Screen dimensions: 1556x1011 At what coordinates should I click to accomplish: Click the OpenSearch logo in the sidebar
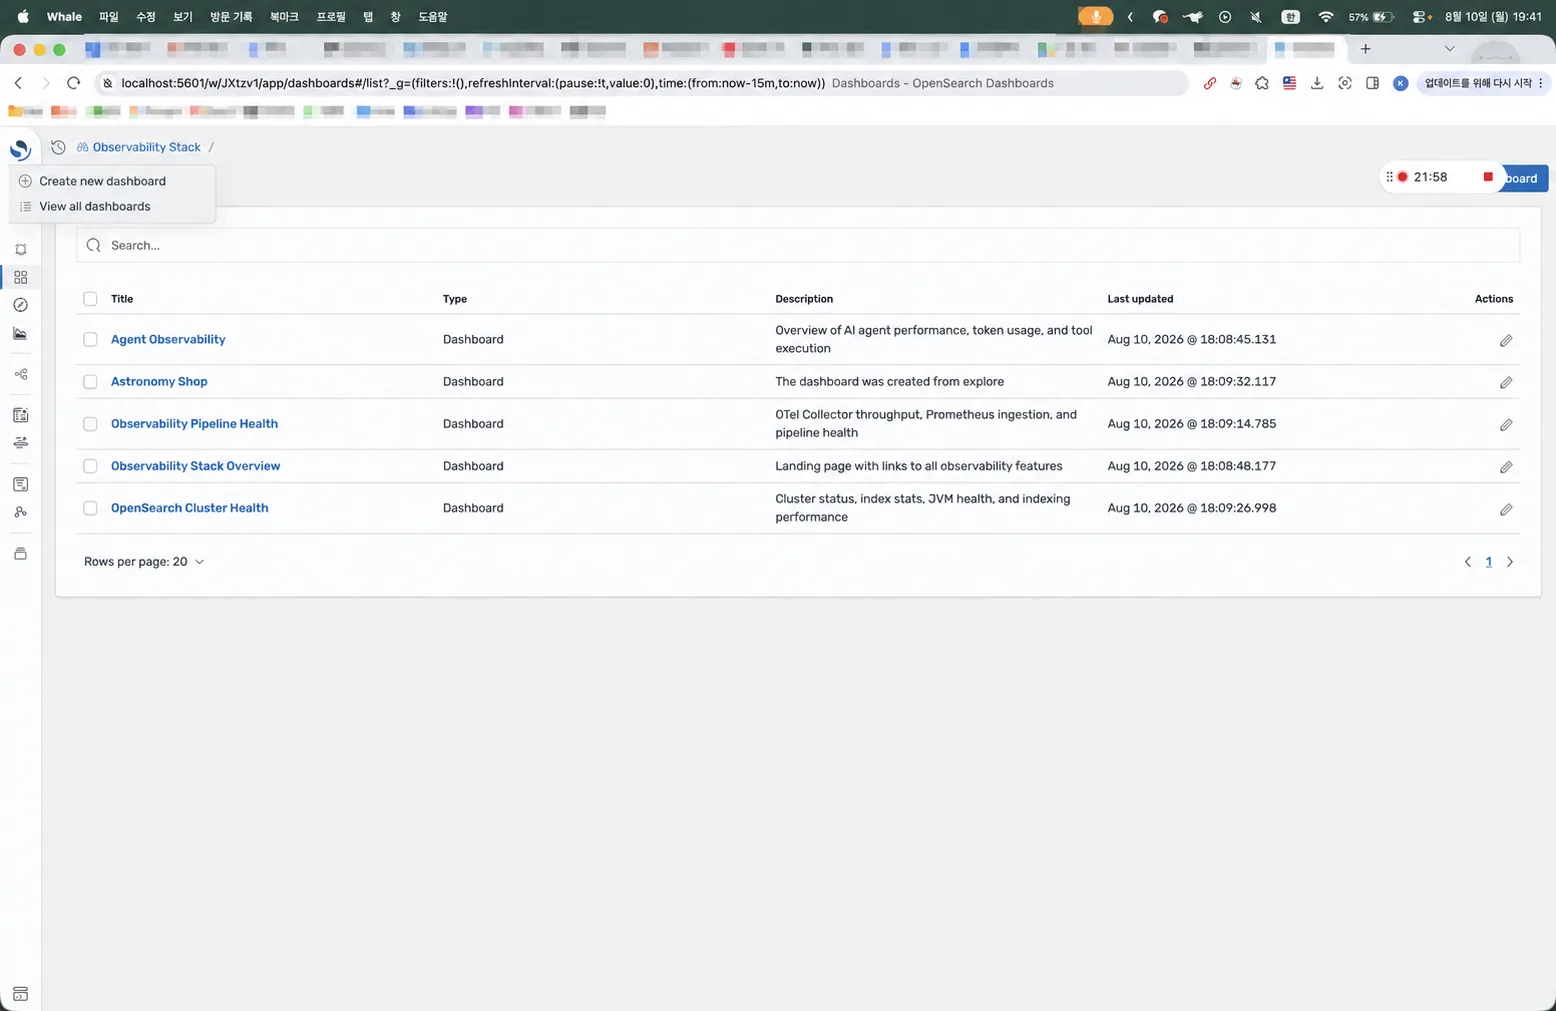point(20,149)
